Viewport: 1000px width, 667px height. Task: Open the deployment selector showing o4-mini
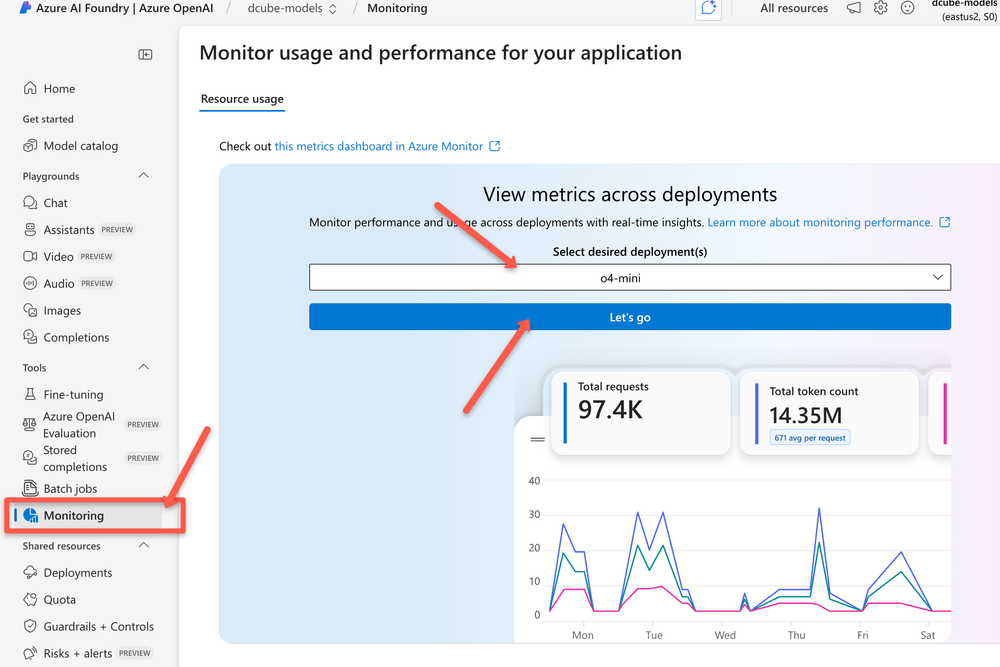pos(630,277)
